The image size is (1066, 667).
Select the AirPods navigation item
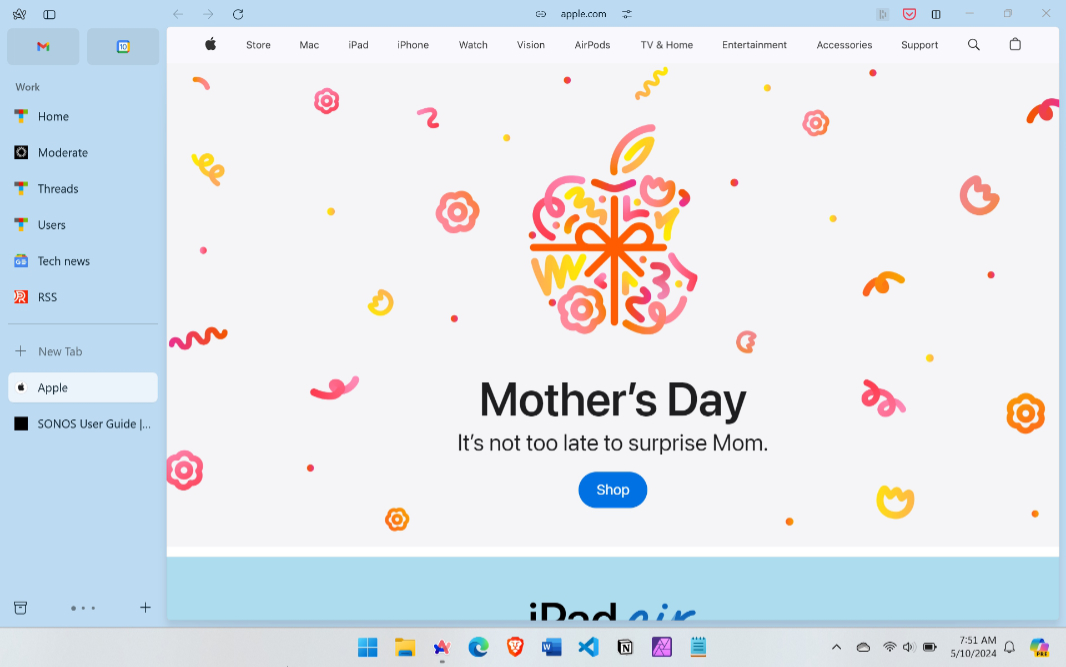[x=592, y=45]
